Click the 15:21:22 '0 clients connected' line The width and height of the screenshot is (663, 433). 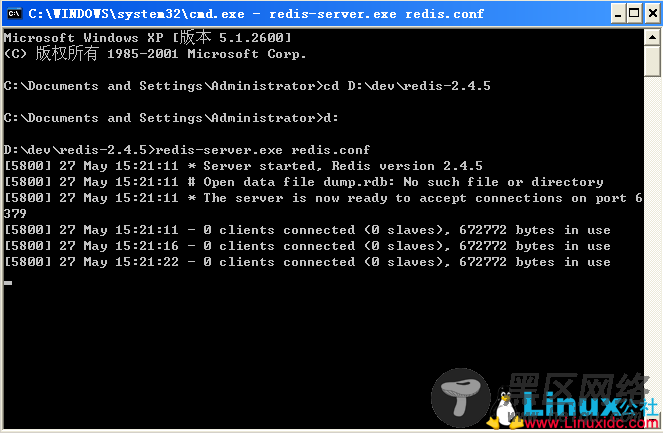pyautogui.click(x=307, y=262)
